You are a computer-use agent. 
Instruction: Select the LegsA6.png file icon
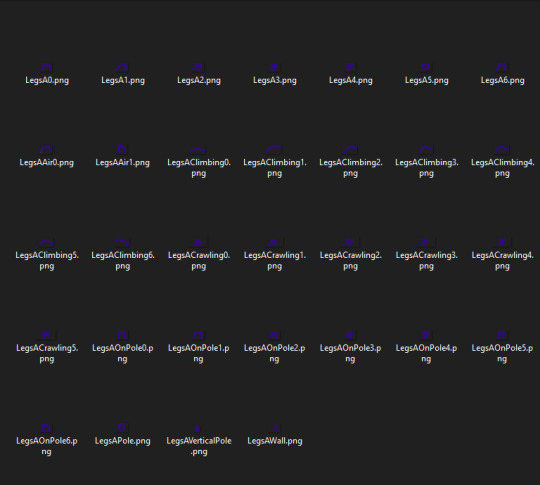(x=502, y=67)
